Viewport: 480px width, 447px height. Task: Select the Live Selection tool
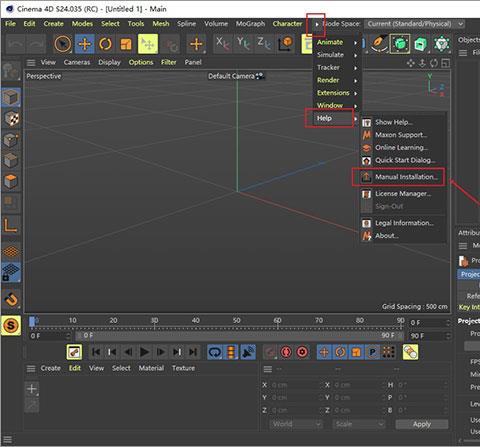[63, 44]
